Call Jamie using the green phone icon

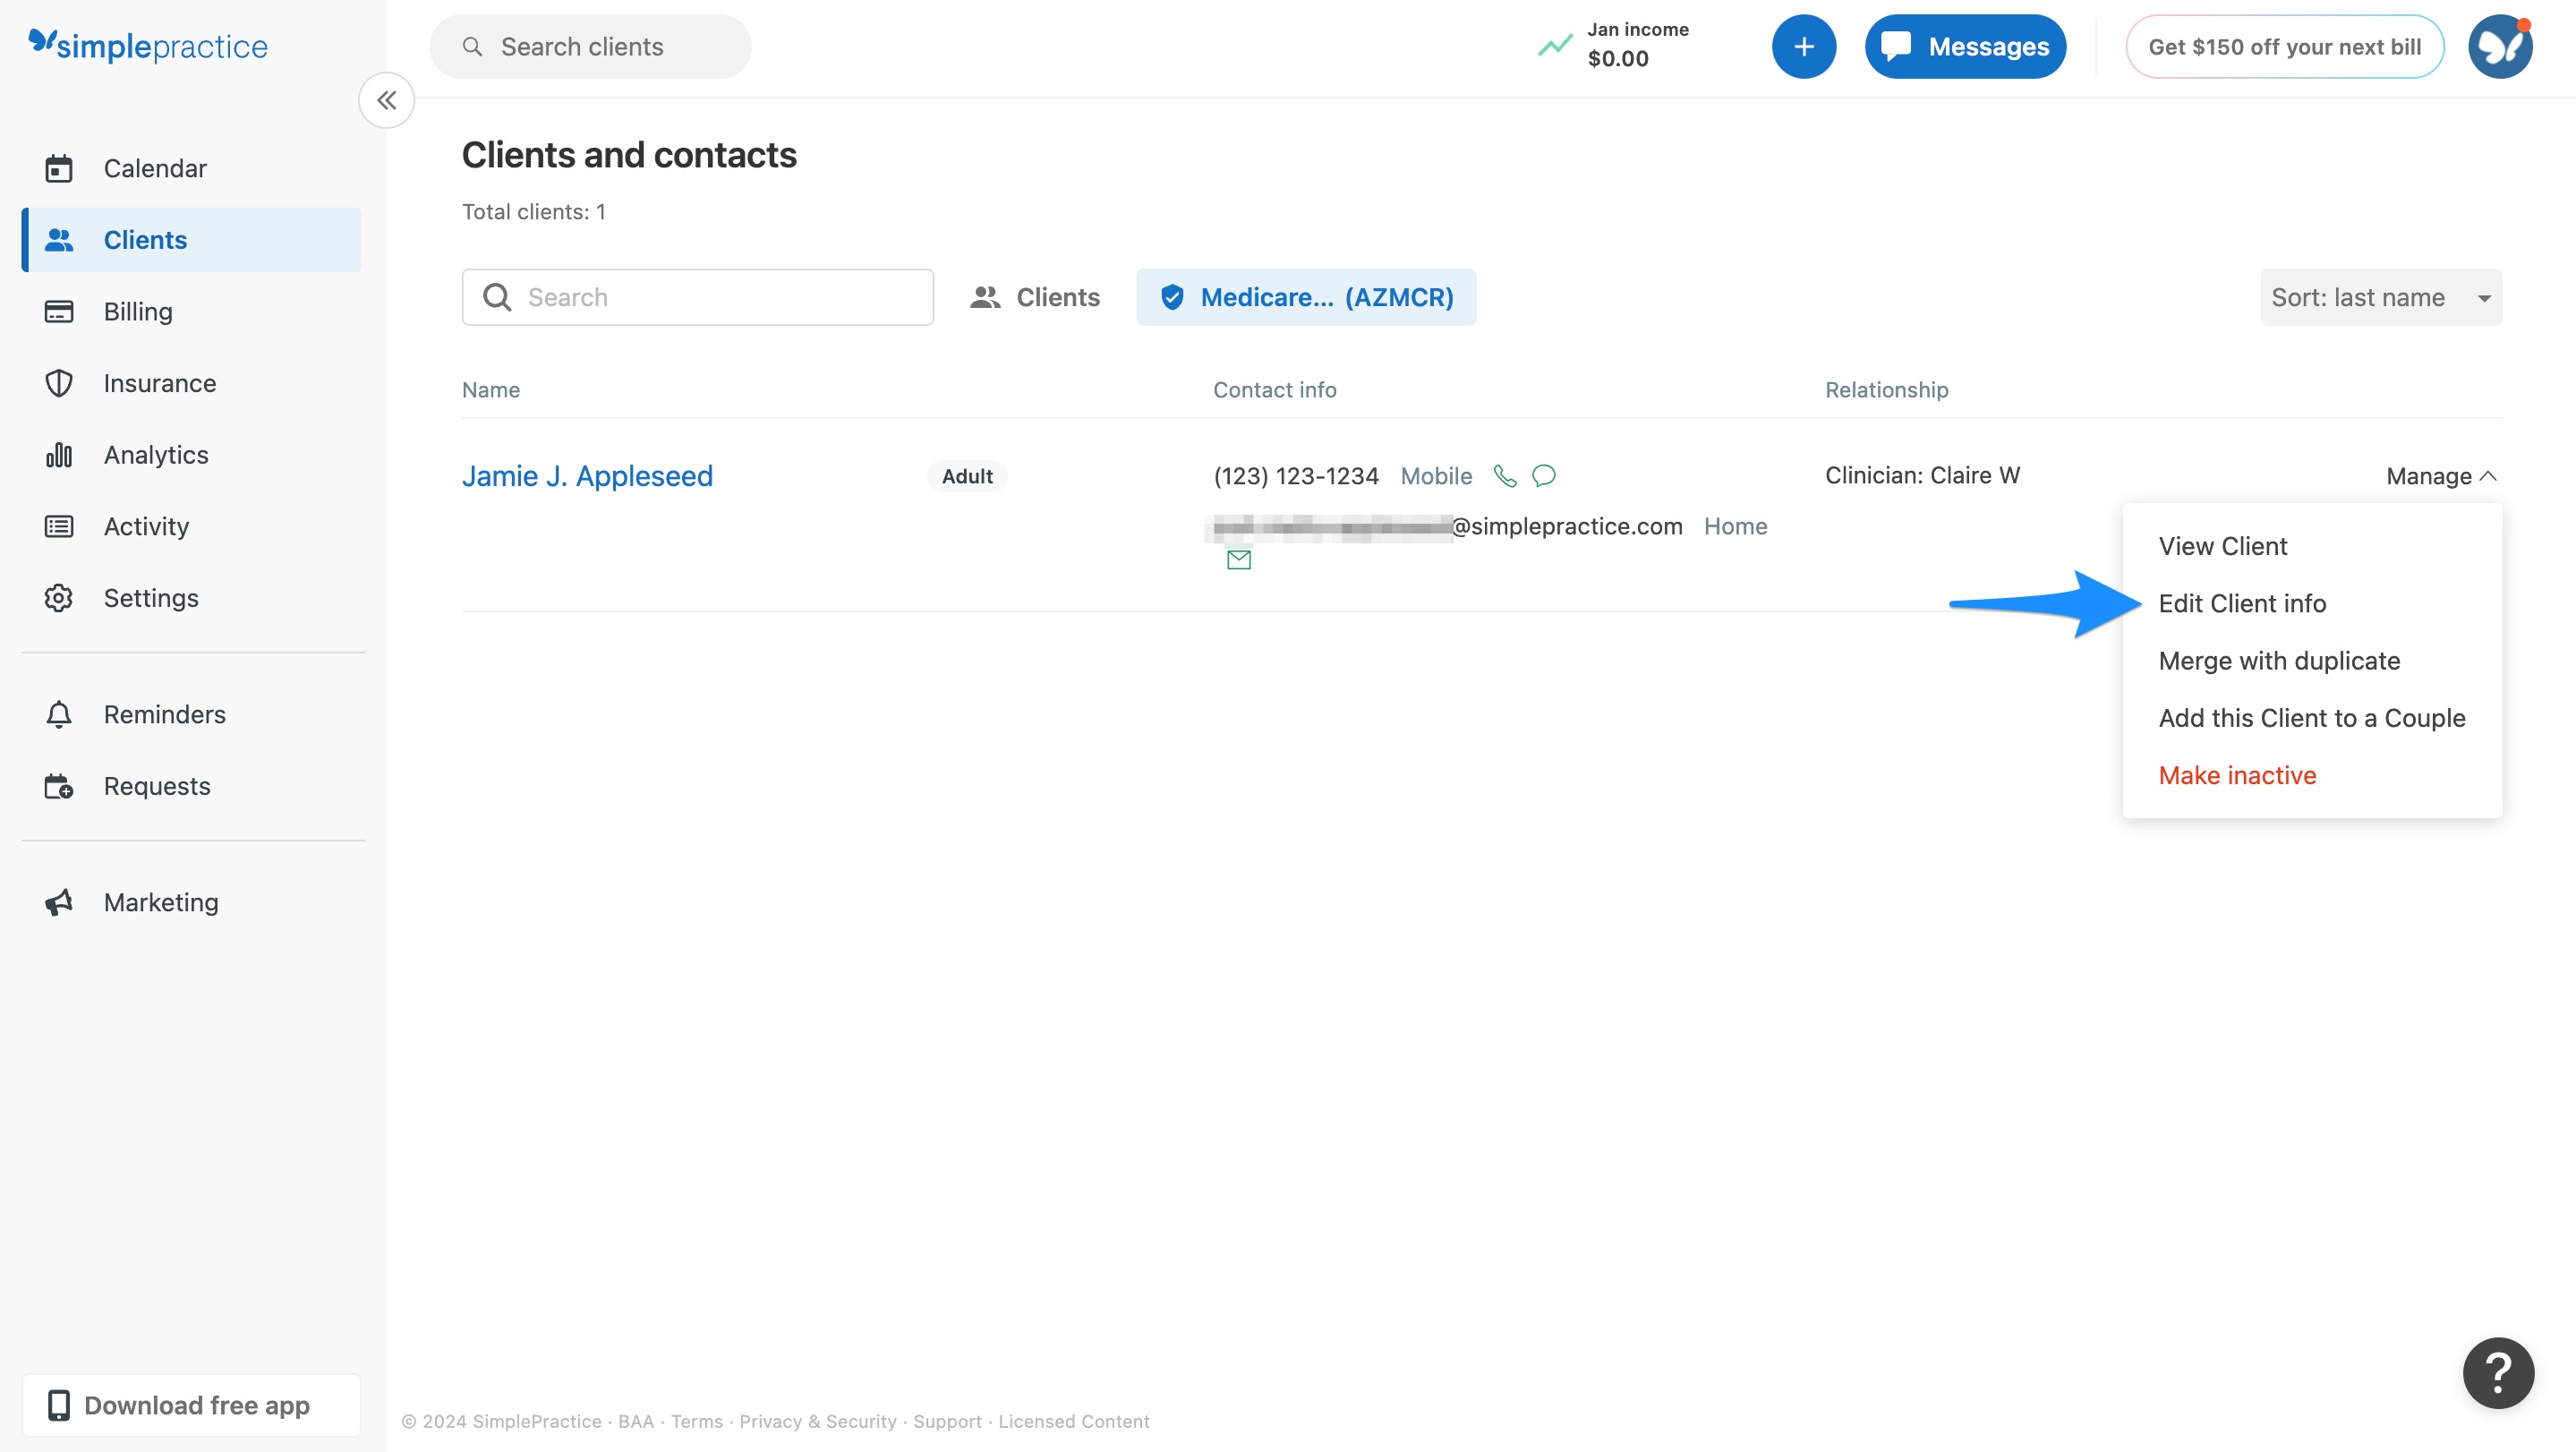(1504, 476)
